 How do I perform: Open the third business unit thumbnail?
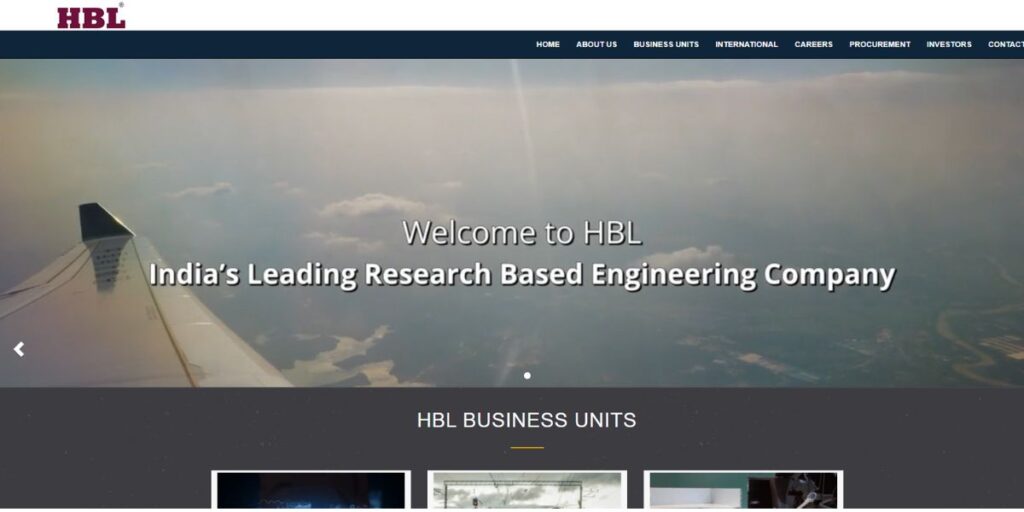[x=743, y=490]
